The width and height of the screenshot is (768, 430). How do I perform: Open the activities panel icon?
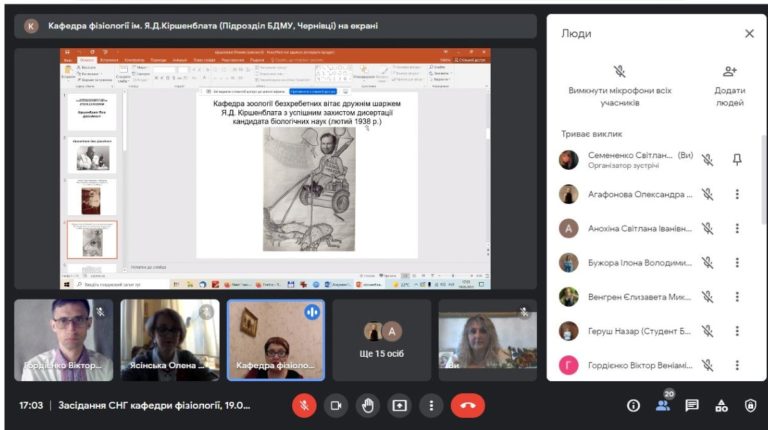[721, 405]
